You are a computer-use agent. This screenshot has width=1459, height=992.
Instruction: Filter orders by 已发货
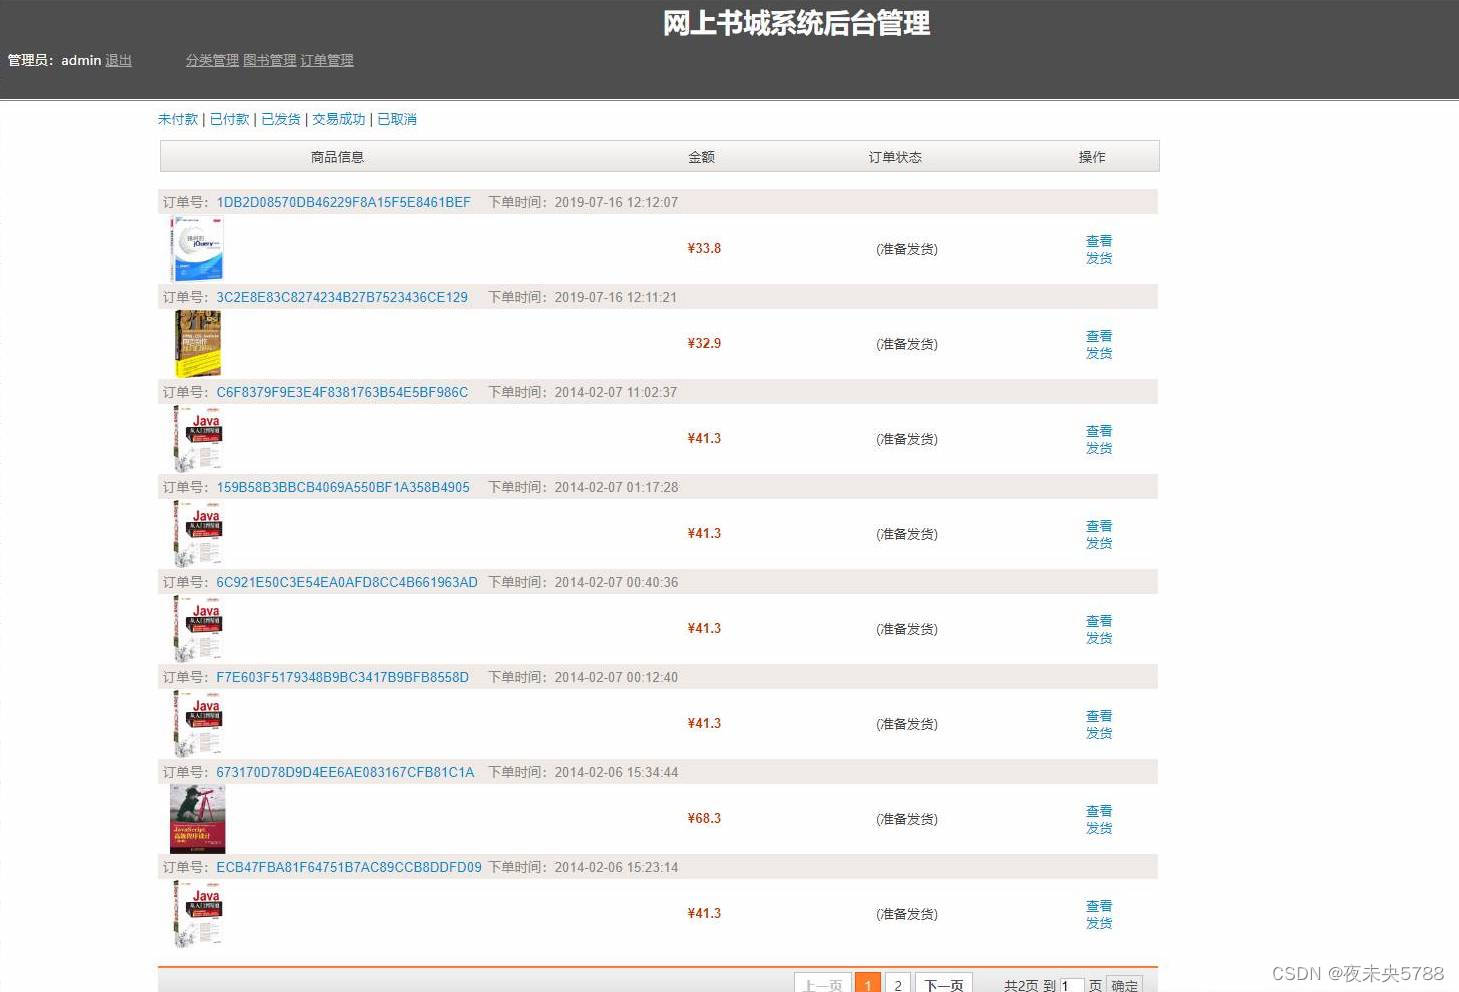click(x=281, y=119)
